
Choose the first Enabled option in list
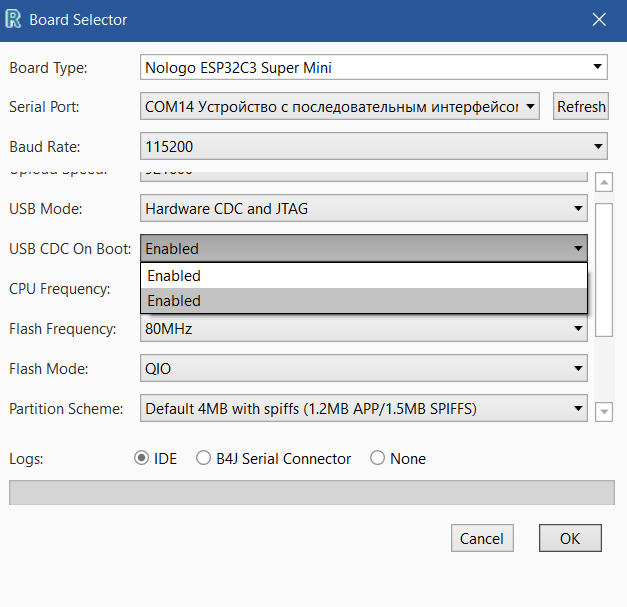(x=363, y=276)
